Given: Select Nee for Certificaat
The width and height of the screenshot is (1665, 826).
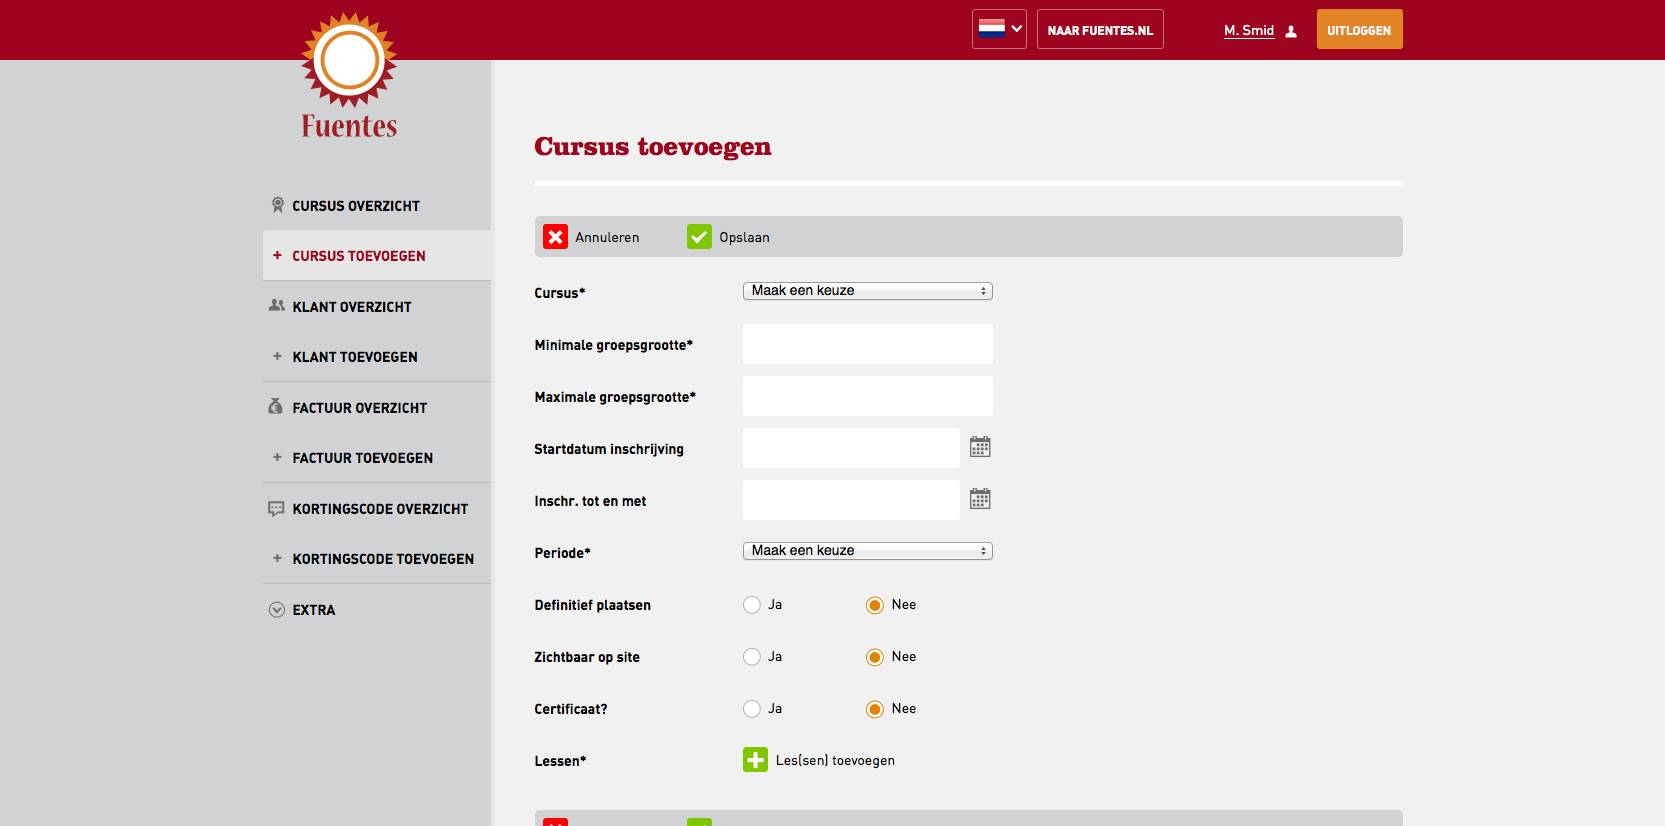Looking at the screenshot, I should 875,709.
